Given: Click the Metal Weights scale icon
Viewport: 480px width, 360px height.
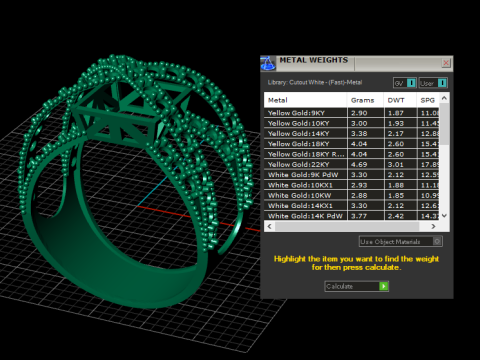Looking at the screenshot, I should (268, 63).
